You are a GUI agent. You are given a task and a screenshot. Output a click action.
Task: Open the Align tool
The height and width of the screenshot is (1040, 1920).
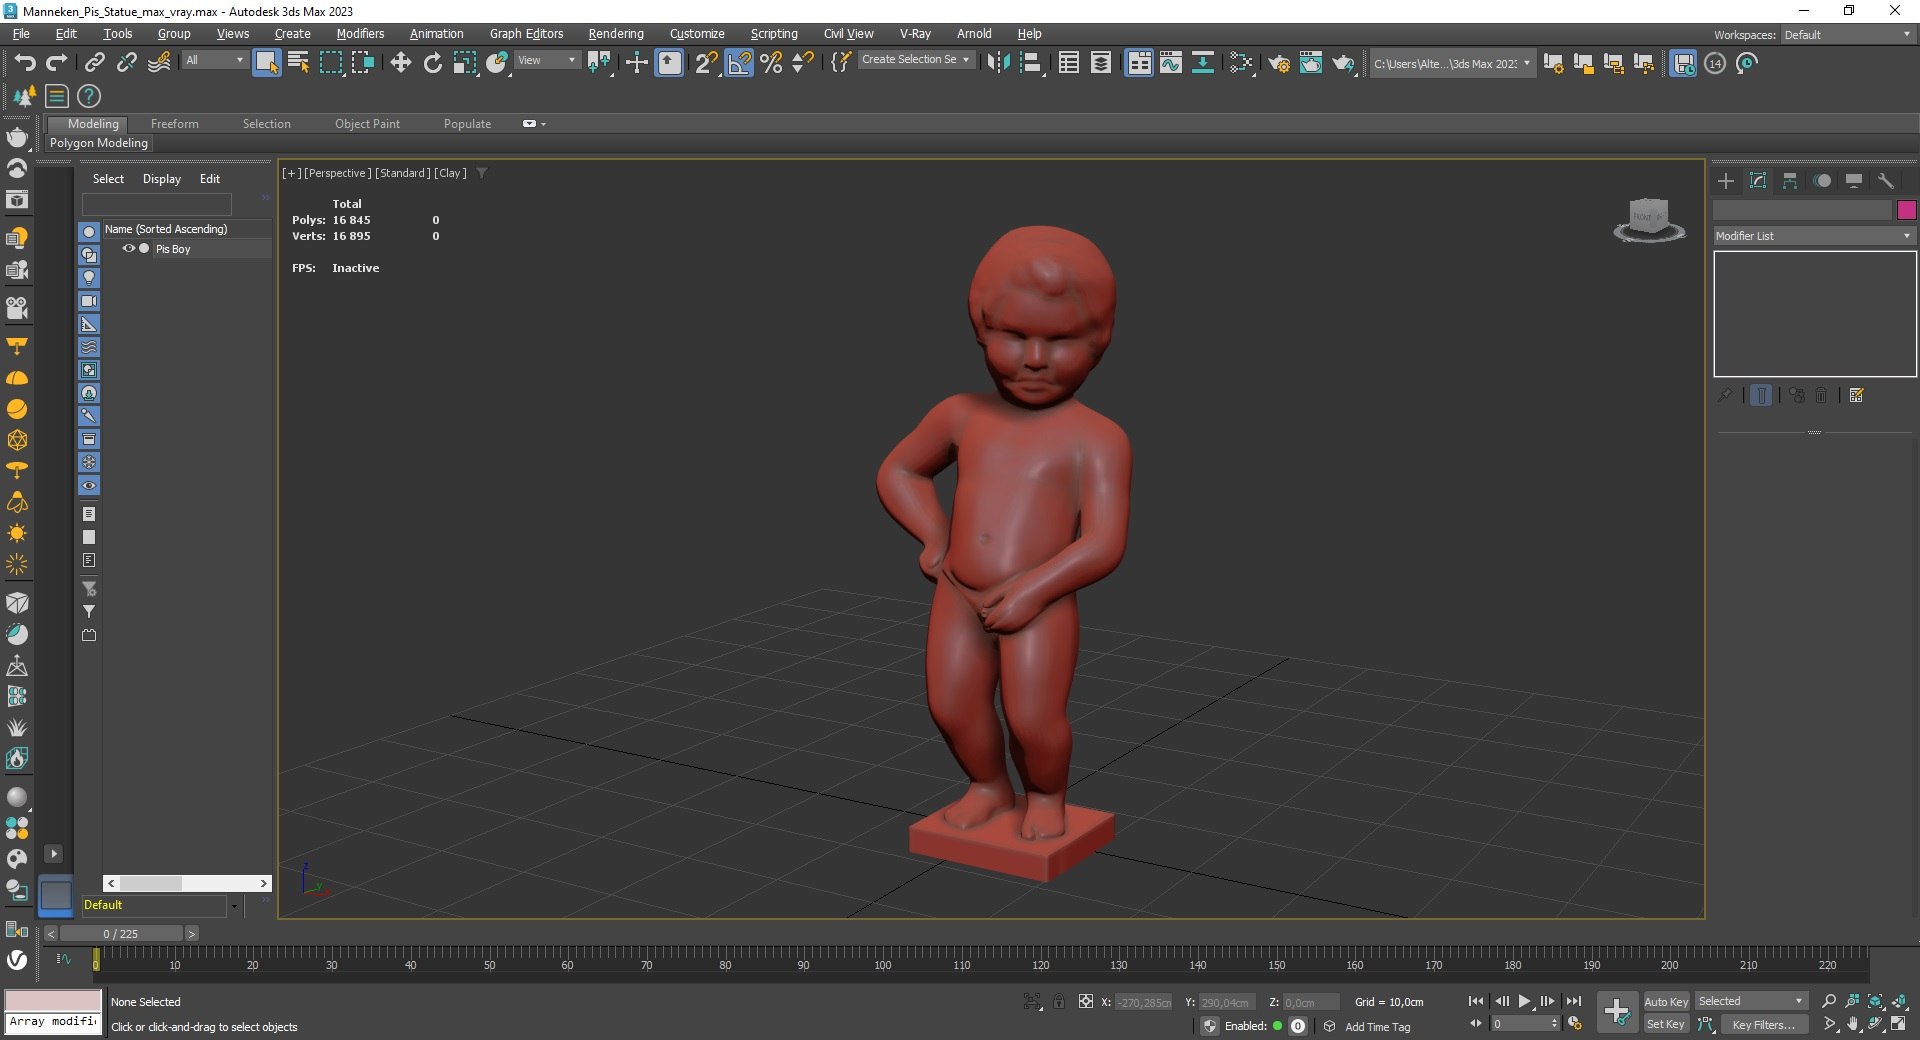tap(1031, 63)
